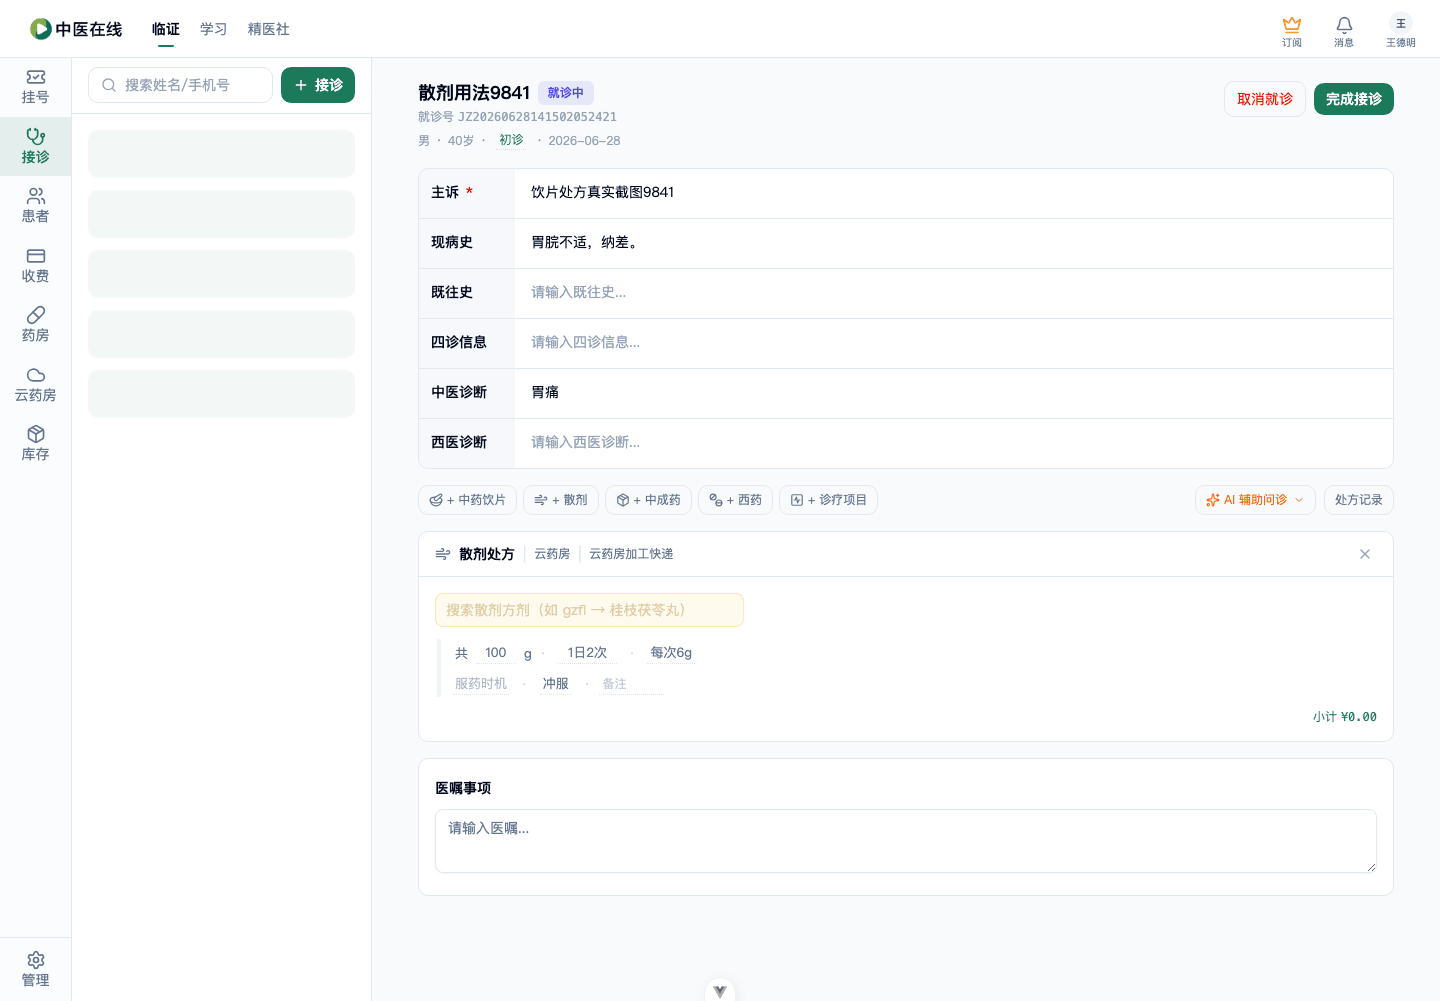
Task: Click the 备注 remarks field
Action: pyautogui.click(x=631, y=684)
